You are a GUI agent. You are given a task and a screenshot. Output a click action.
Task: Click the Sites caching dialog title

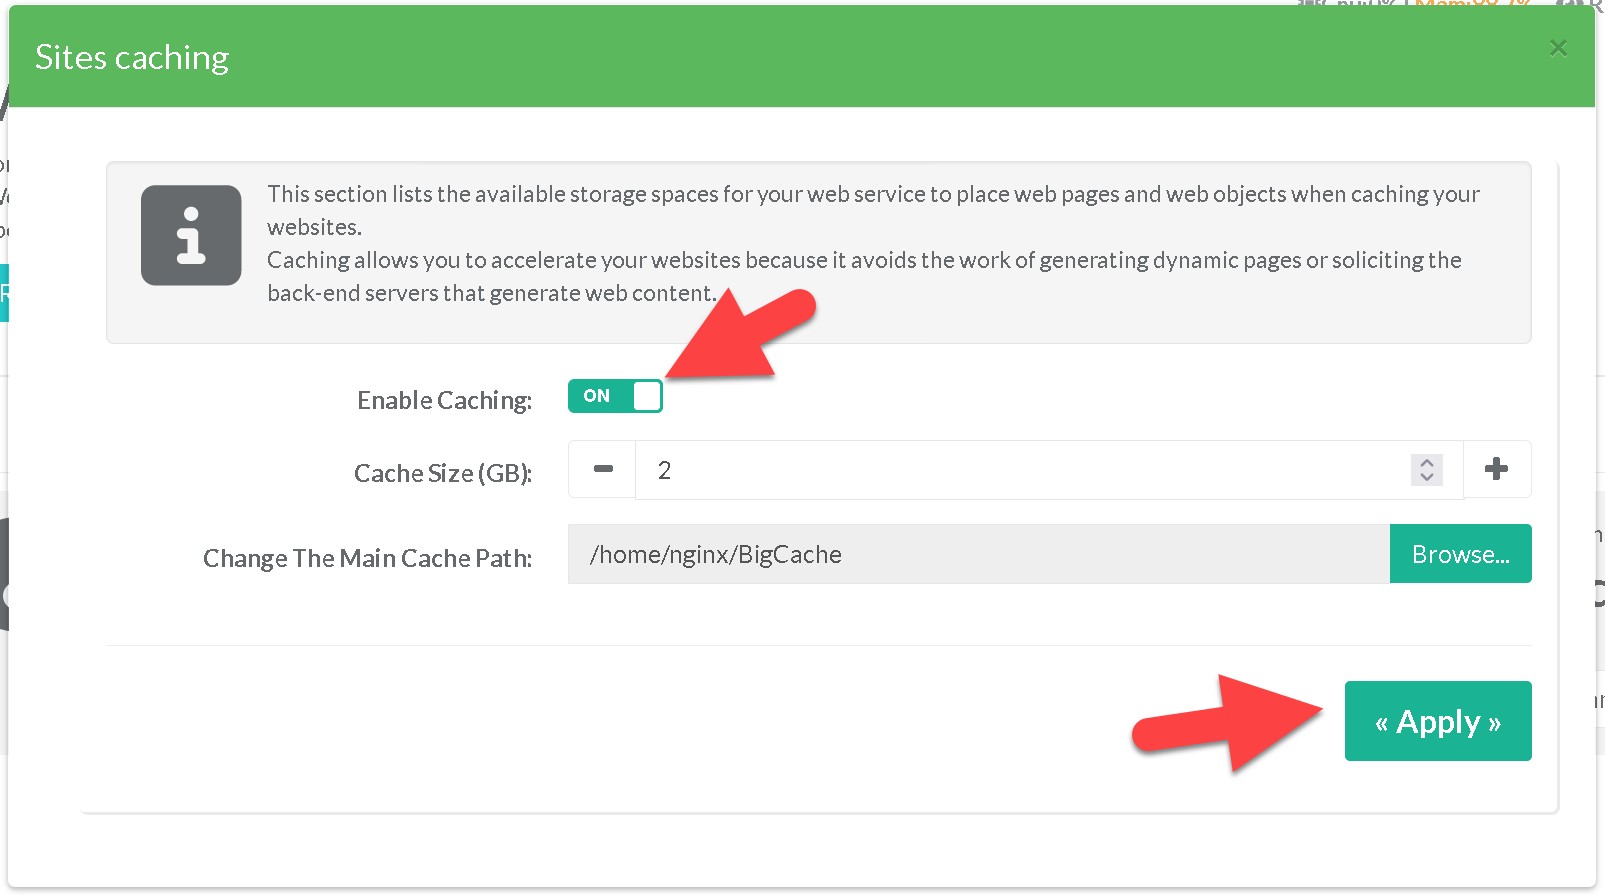click(132, 58)
